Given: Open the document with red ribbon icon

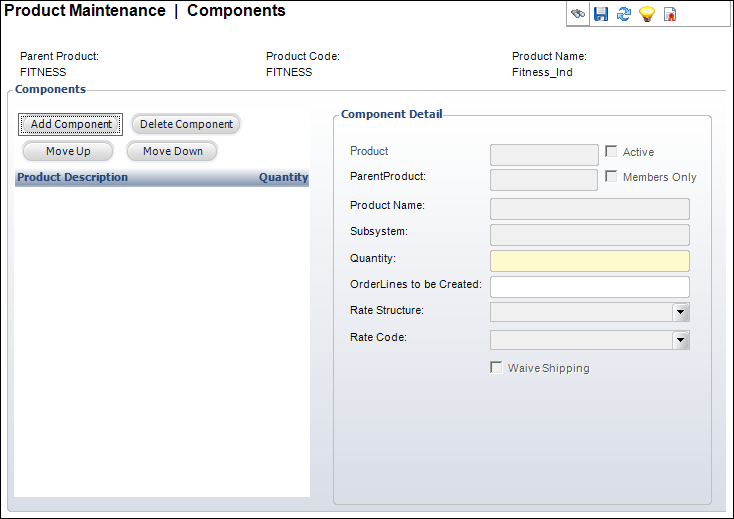Looking at the screenshot, I should [x=670, y=14].
